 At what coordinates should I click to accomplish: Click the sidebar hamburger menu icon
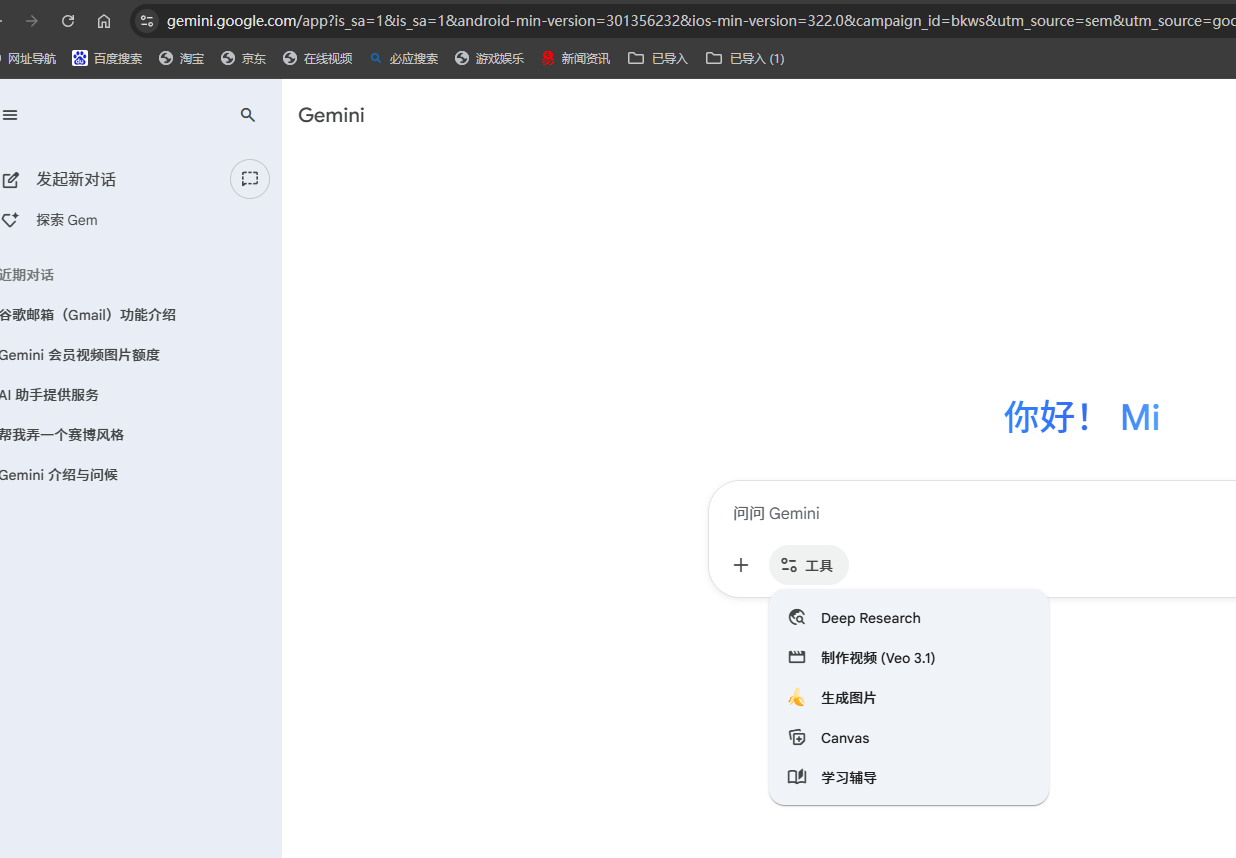pos(10,115)
